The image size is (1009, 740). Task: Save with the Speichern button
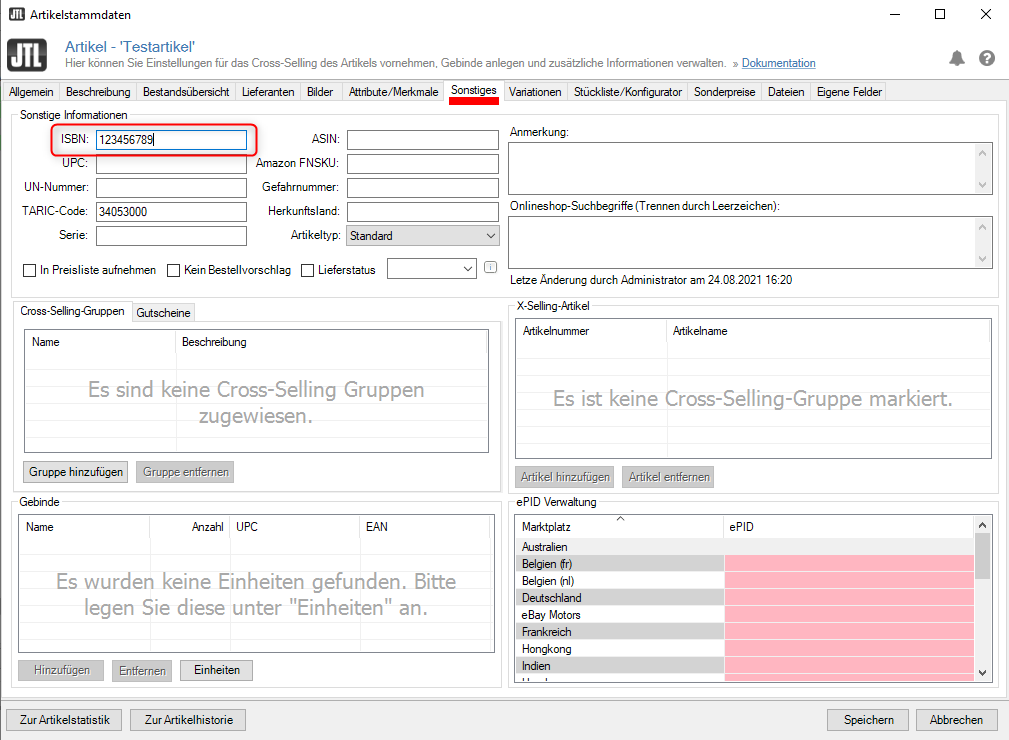click(868, 720)
